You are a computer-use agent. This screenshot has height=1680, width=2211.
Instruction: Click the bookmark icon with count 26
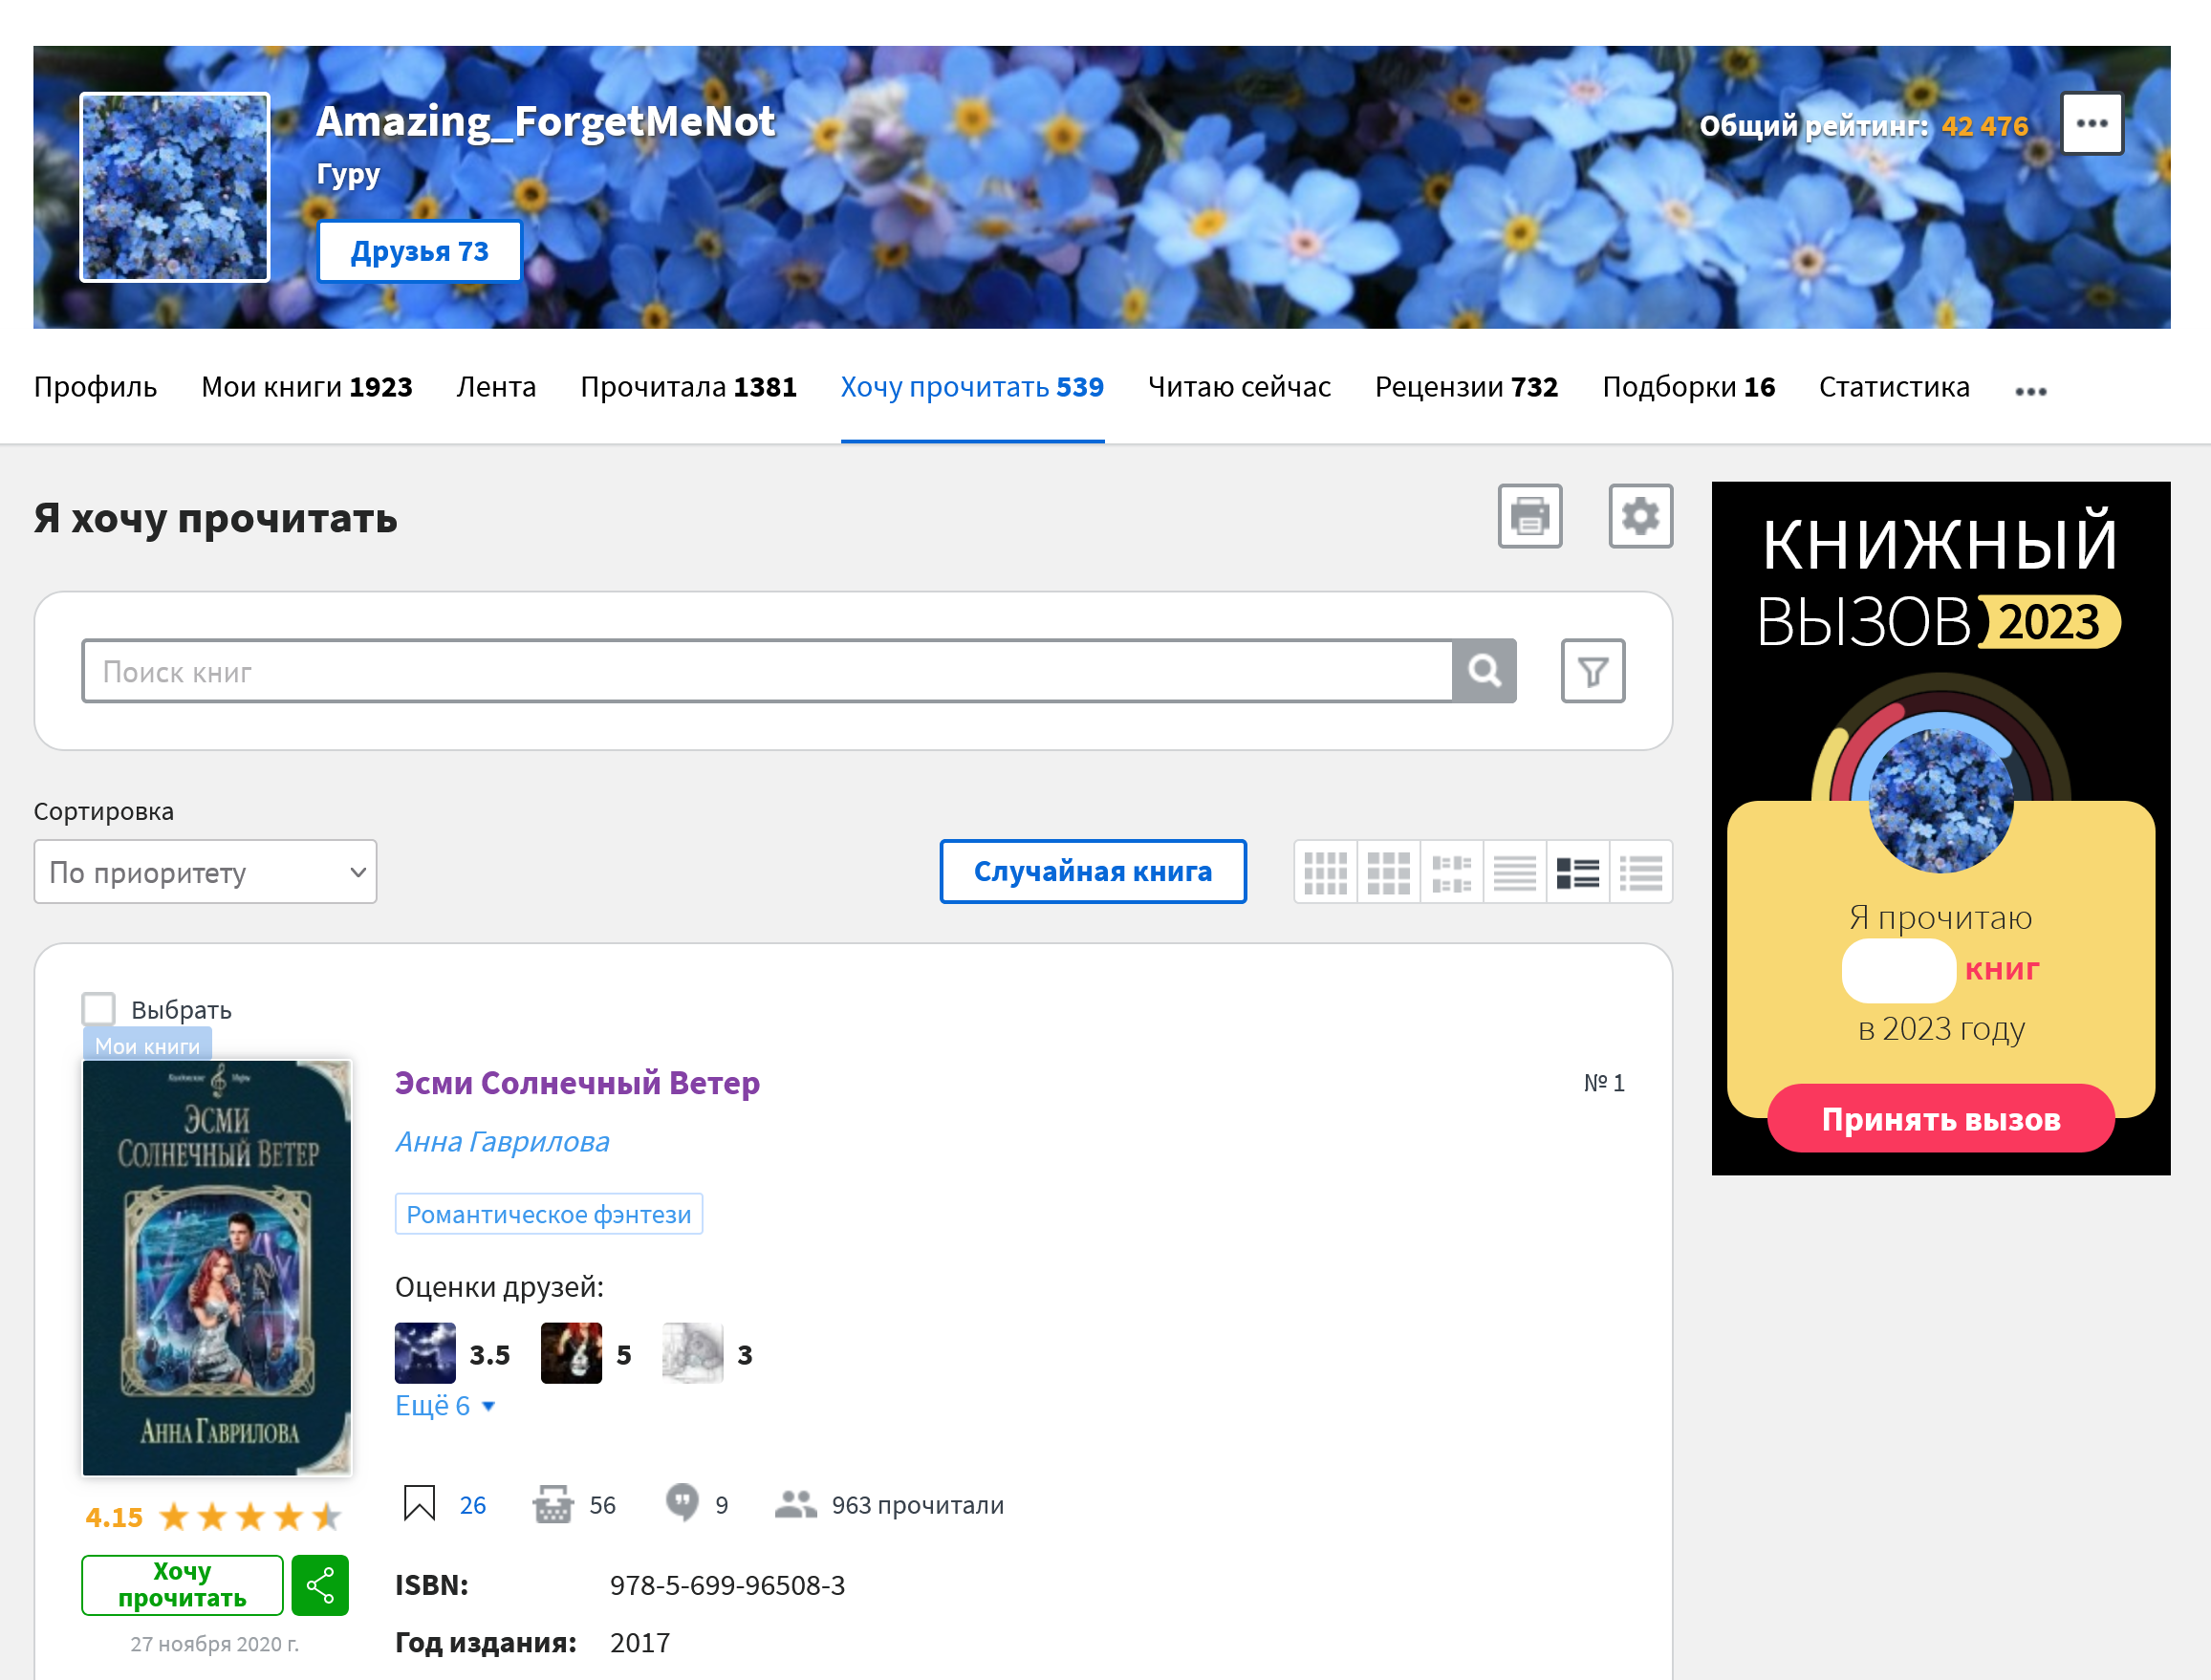click(419, 1503)
